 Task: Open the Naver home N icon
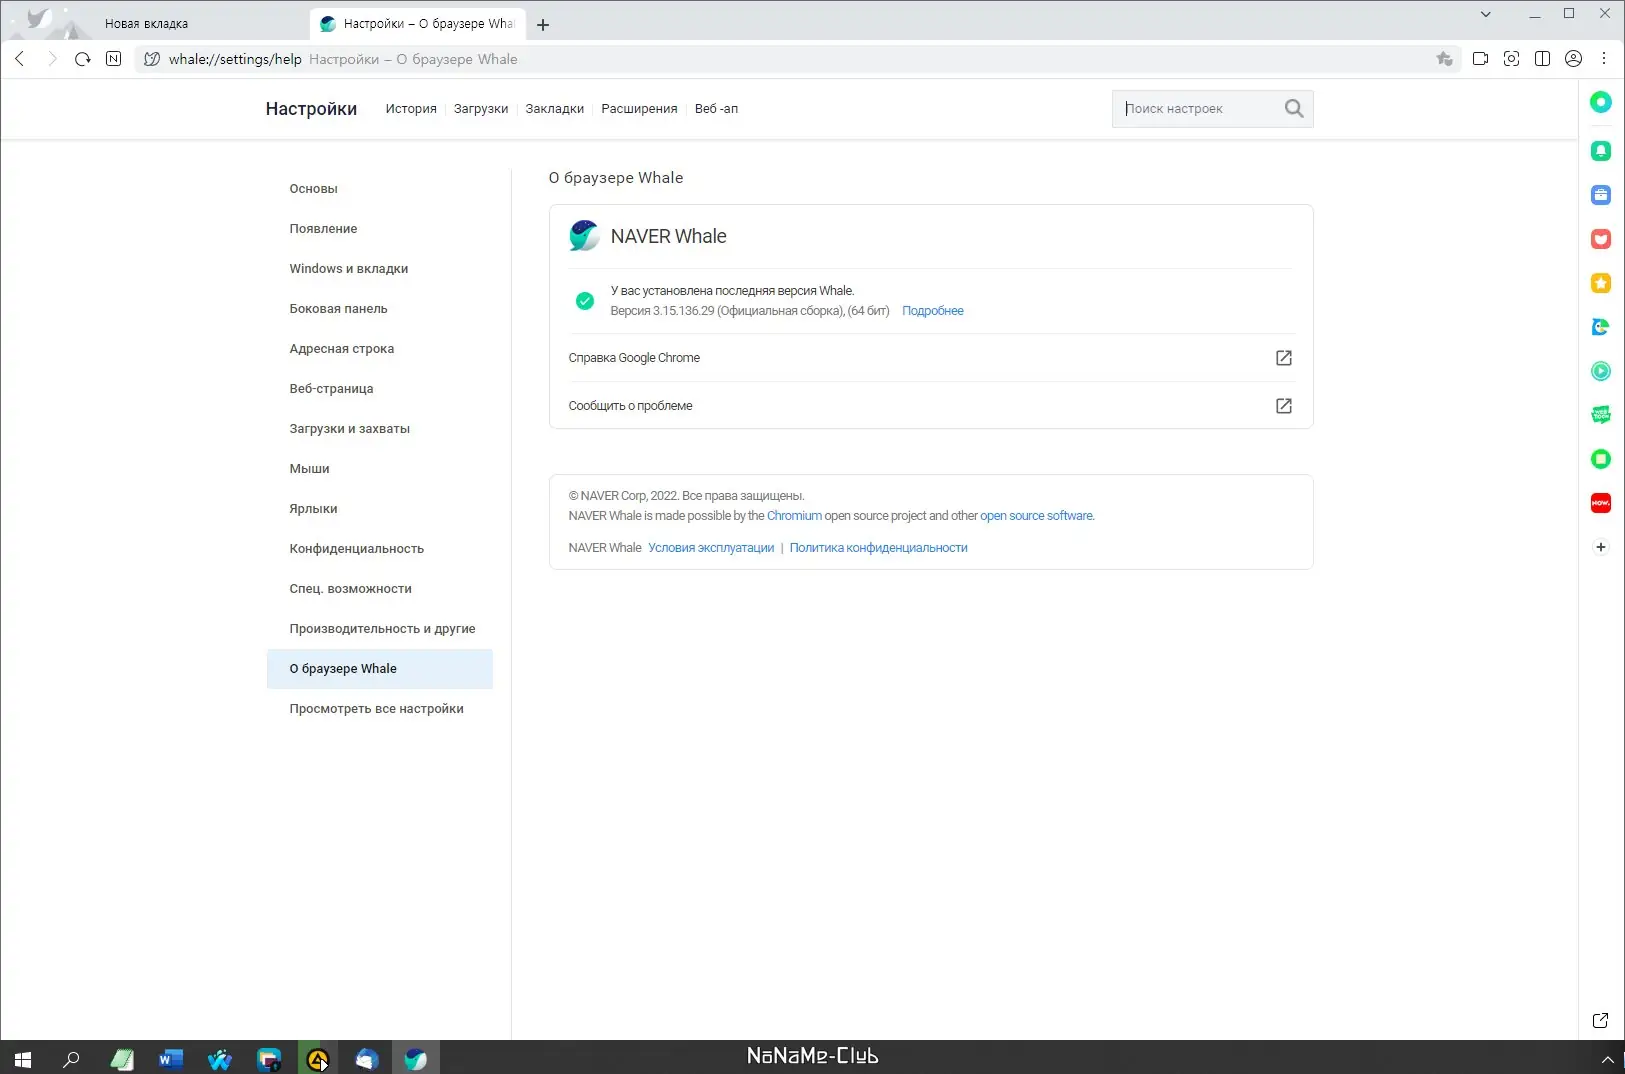[x=114, y=59]
